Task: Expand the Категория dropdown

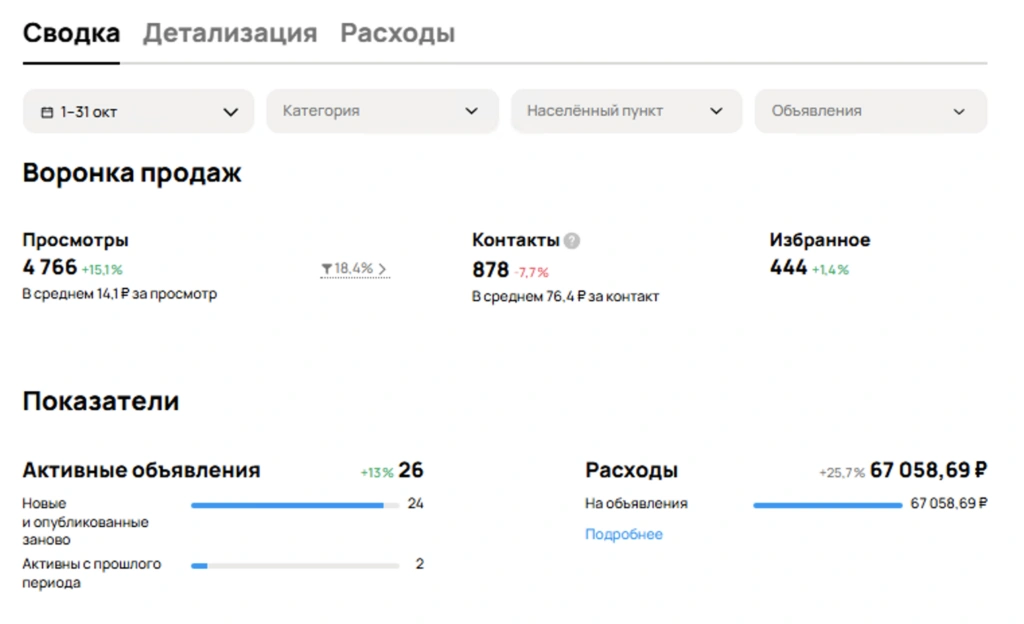Action: (382, 112)
